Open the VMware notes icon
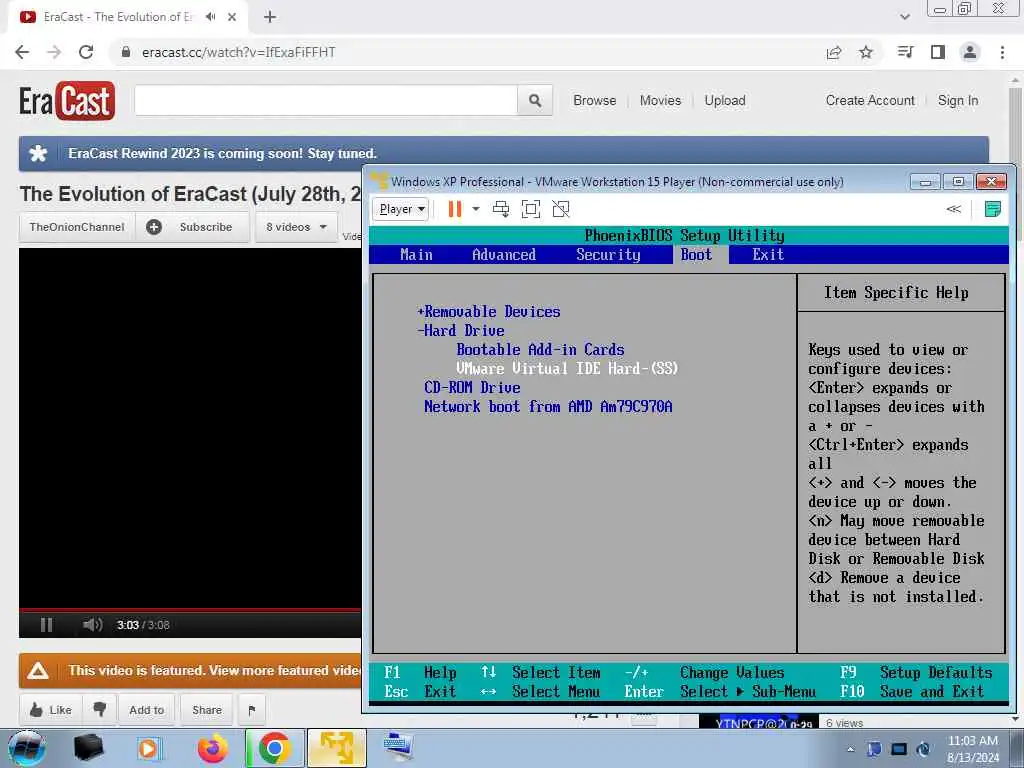The image size is (1024, 768). [x=993, y=209]
